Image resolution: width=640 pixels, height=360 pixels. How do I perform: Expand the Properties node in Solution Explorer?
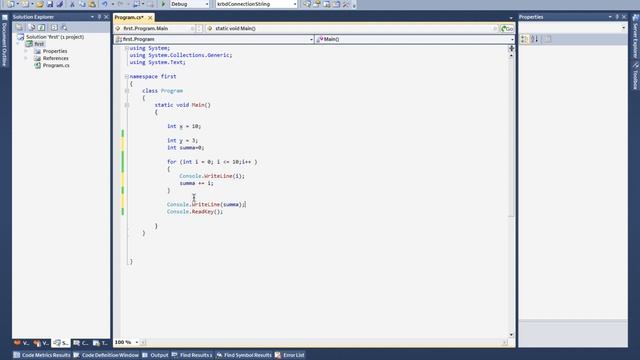[26, 51]
